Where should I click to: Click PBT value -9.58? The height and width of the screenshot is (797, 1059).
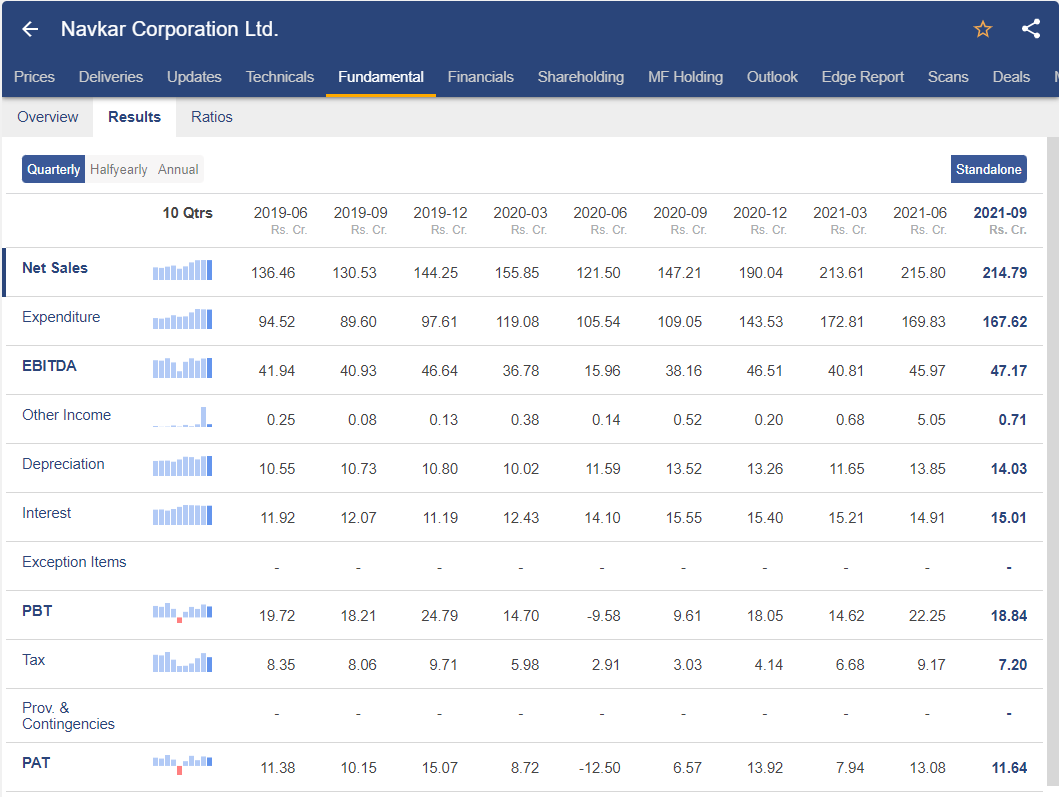point(603,616)
